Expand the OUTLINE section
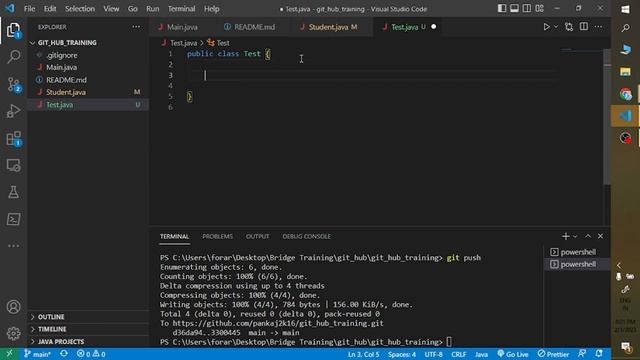This screenshot has width=640, height=360. tap(51, 317)
